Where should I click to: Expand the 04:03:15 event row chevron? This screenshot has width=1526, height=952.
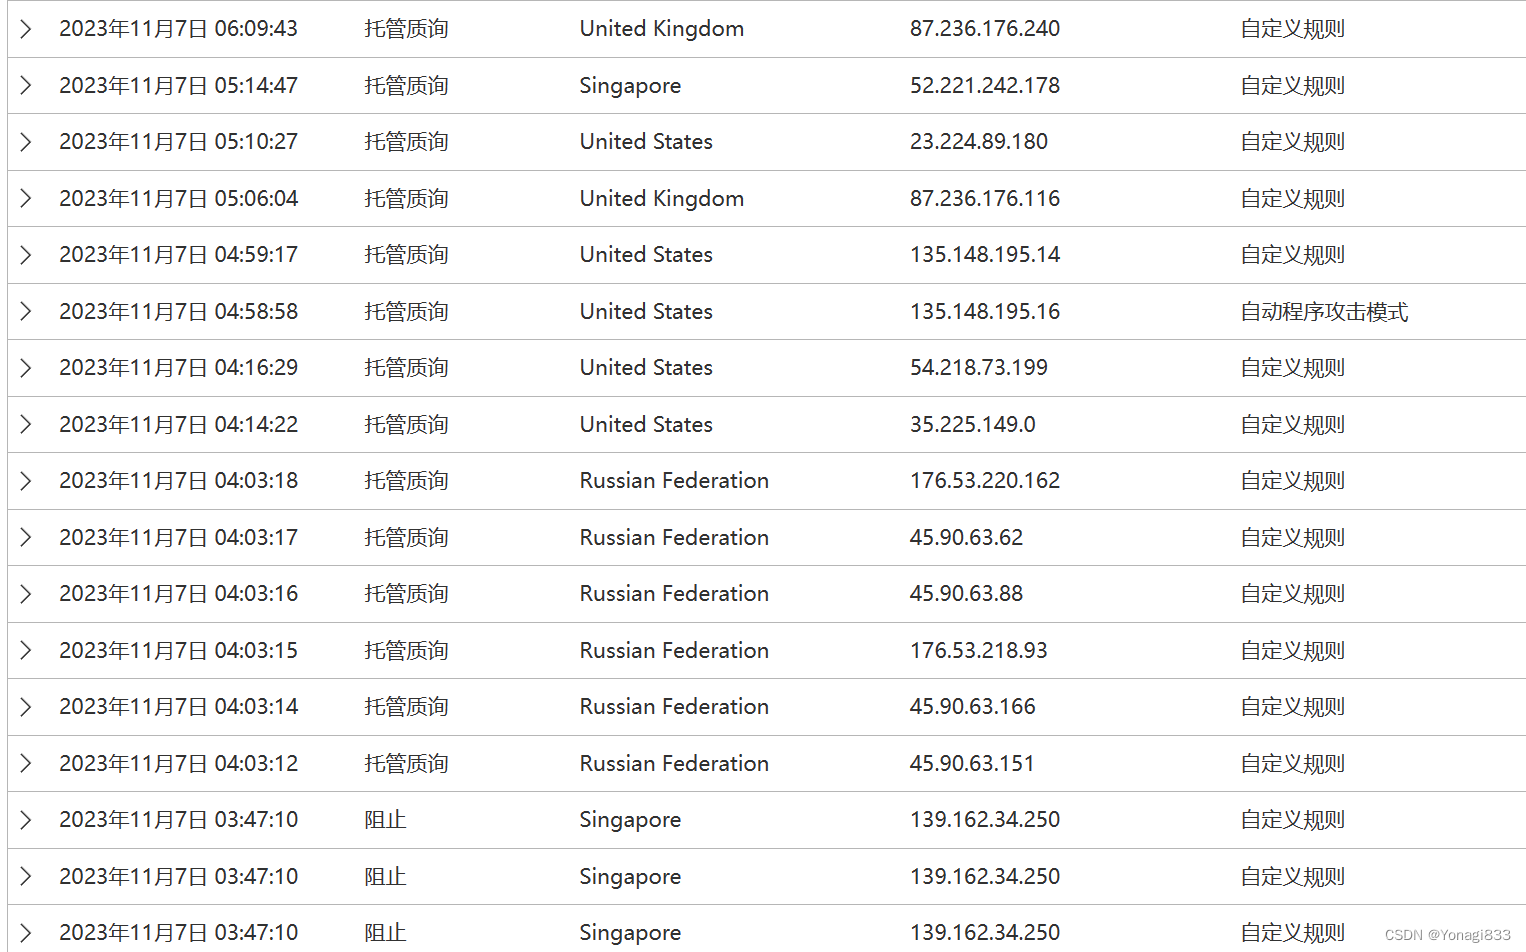coord(26,651)
